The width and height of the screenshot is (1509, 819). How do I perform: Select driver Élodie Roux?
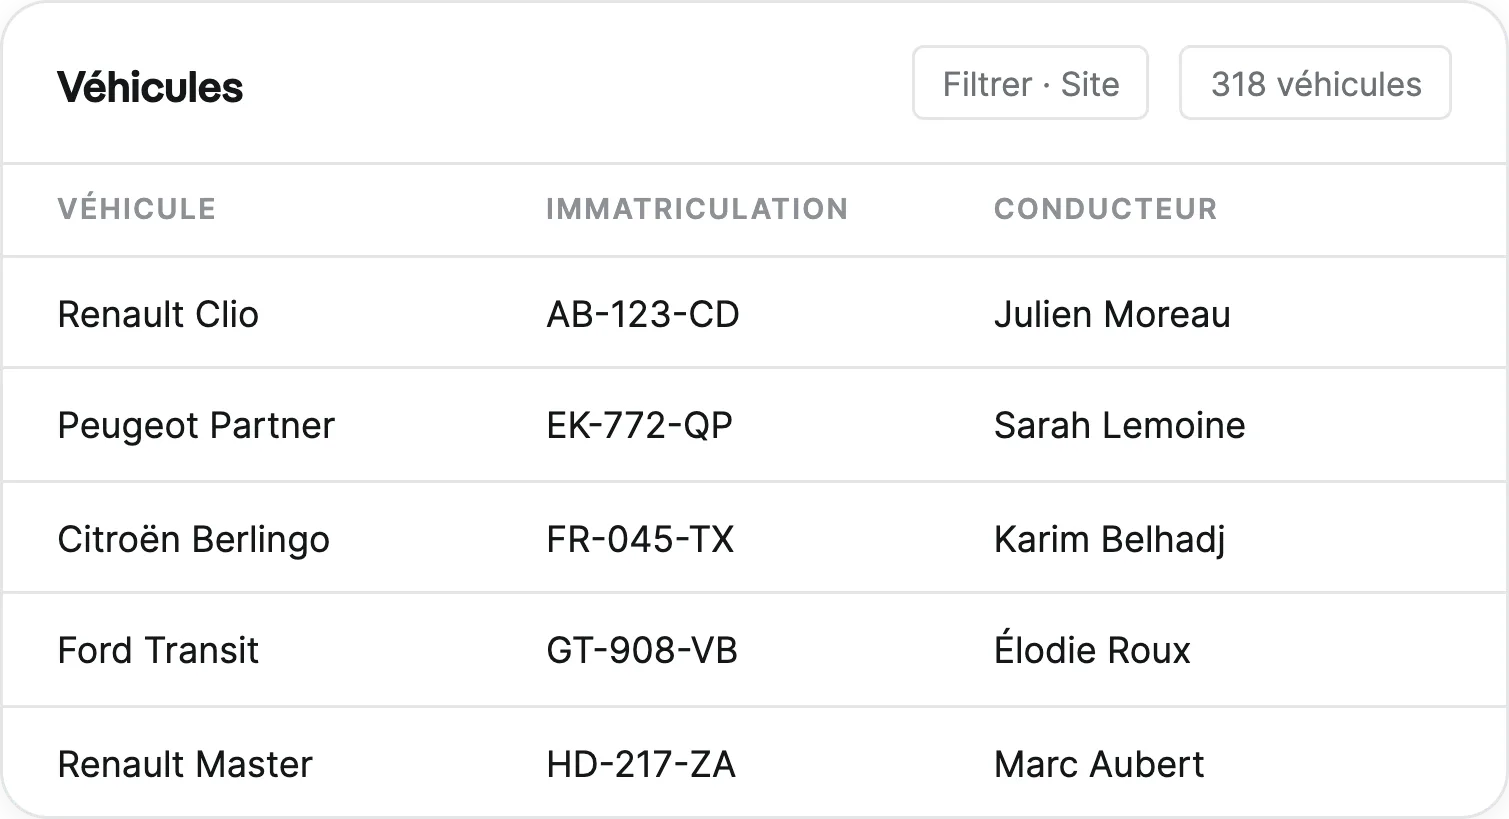pyautogui.click(x=1092, y=648)
